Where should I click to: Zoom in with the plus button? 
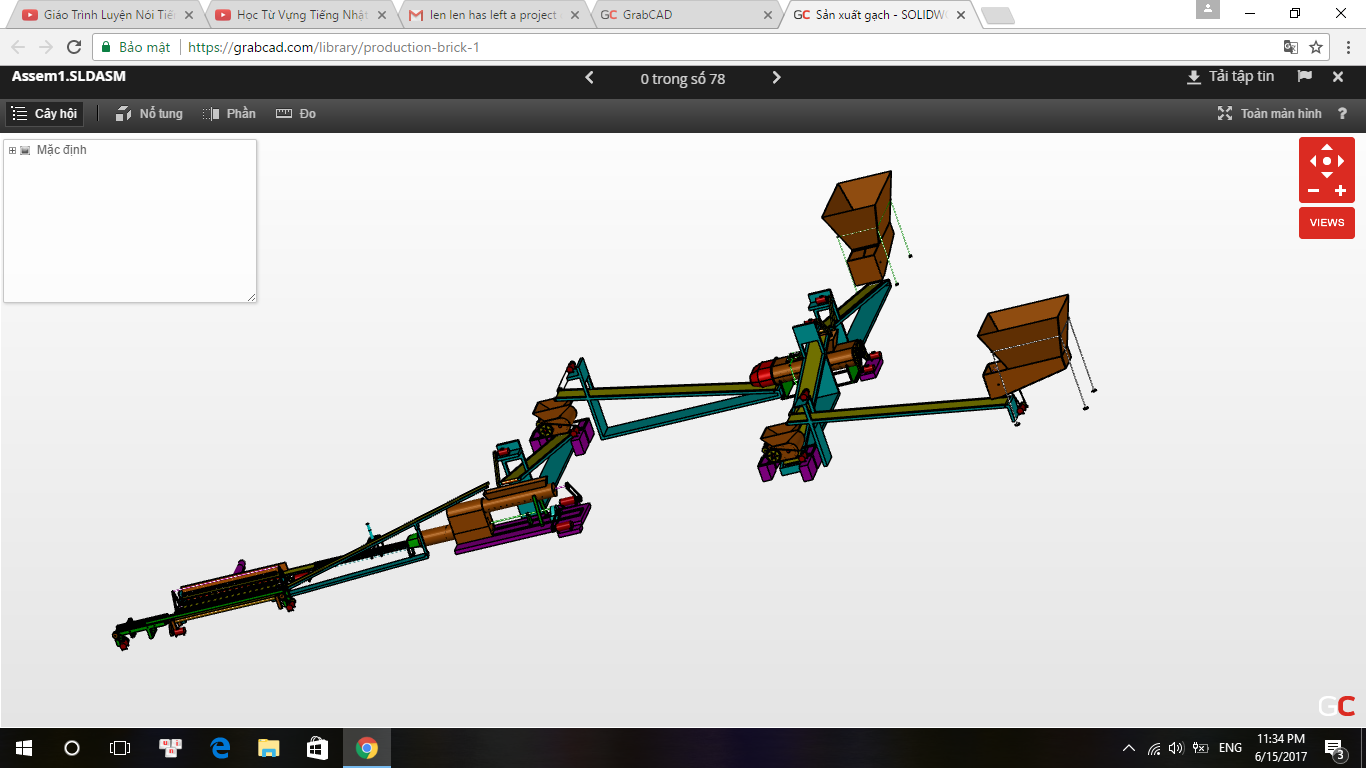pyautogui.click(x=1341, y=191)
